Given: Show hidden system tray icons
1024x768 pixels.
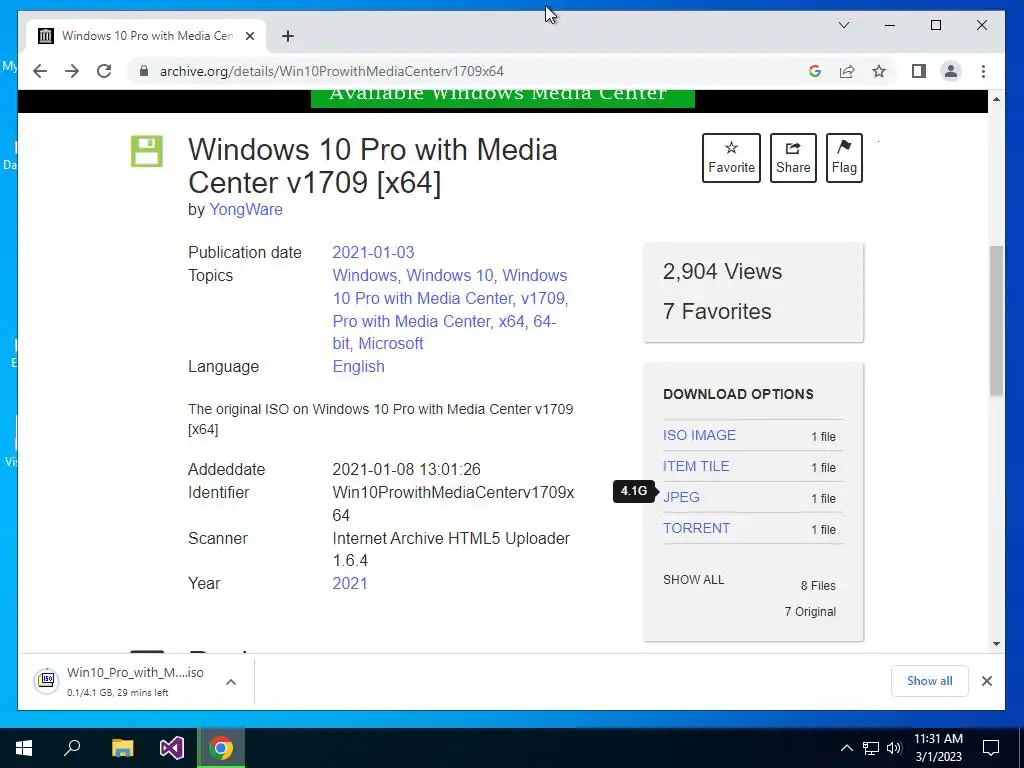Looking at the screenshot, I should coord(846,748).
